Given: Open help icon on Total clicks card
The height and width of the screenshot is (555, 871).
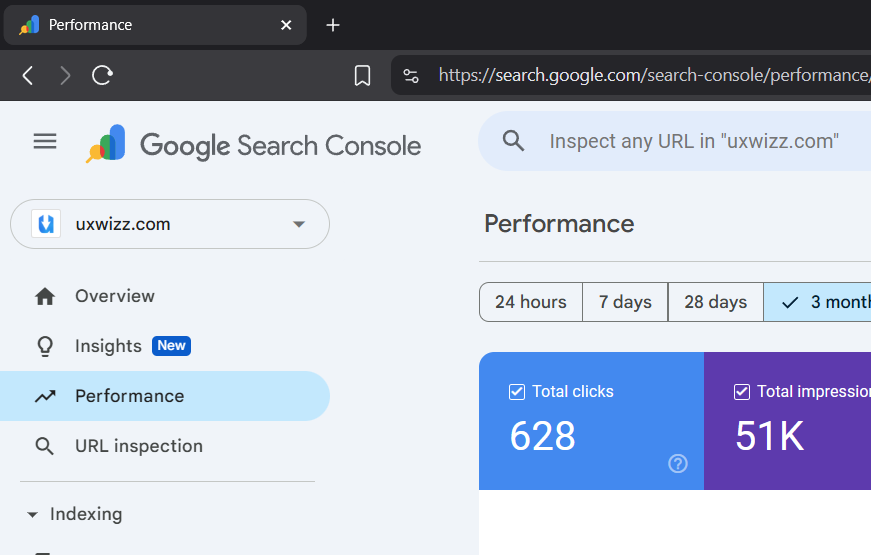Looking at the screenshot, I should (x=678, y=463).
